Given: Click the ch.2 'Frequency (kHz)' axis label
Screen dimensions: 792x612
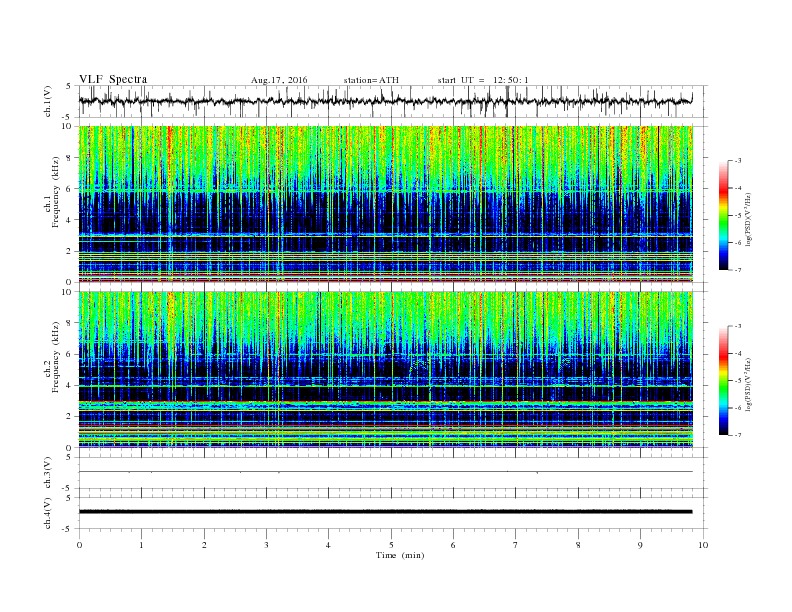Looking at the screenshot, I should pyautogui.click(x=56, y=357).
